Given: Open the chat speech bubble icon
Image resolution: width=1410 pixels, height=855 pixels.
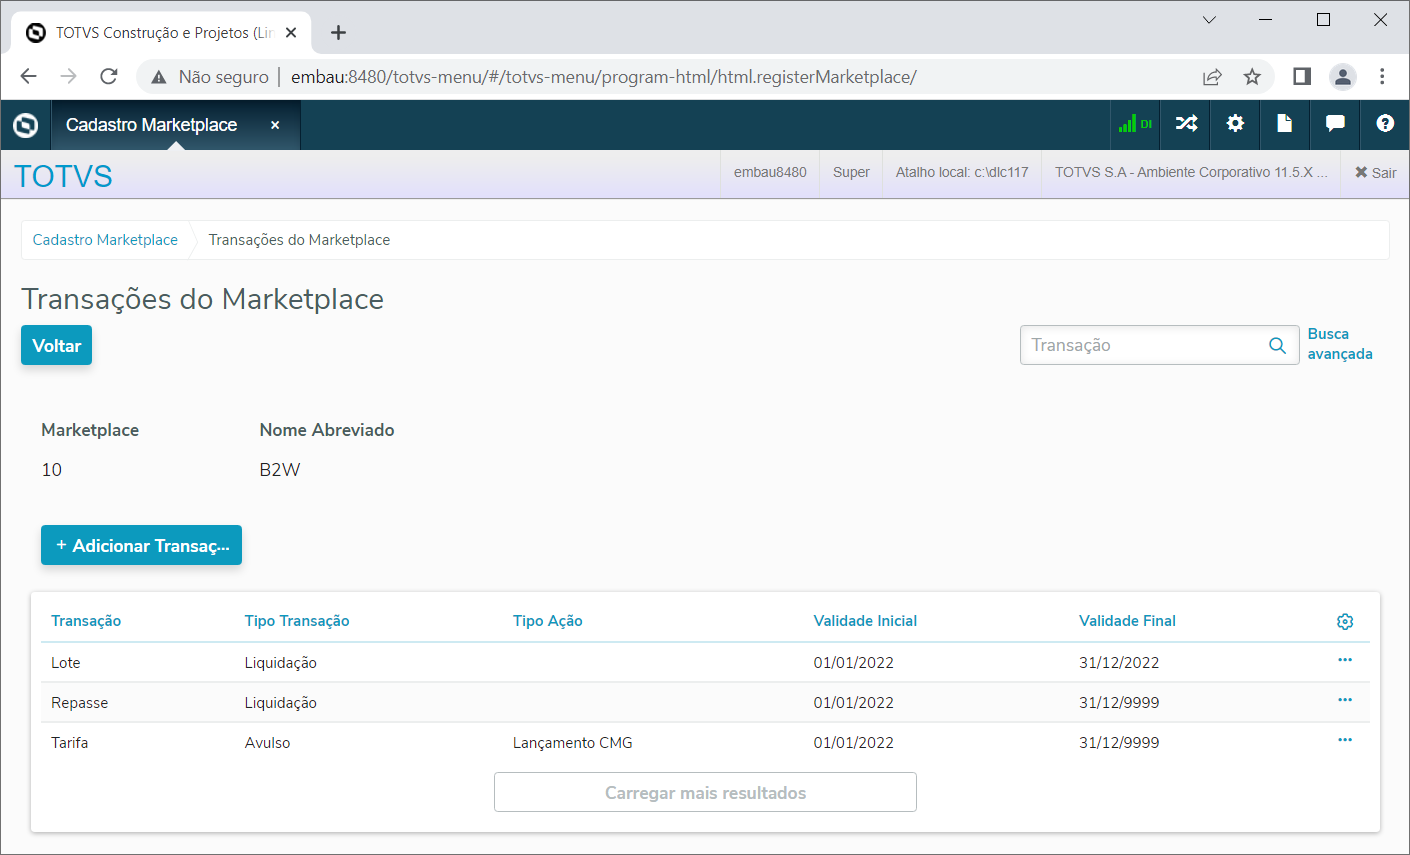Looking at the screenshot, I should point(1335,123).
